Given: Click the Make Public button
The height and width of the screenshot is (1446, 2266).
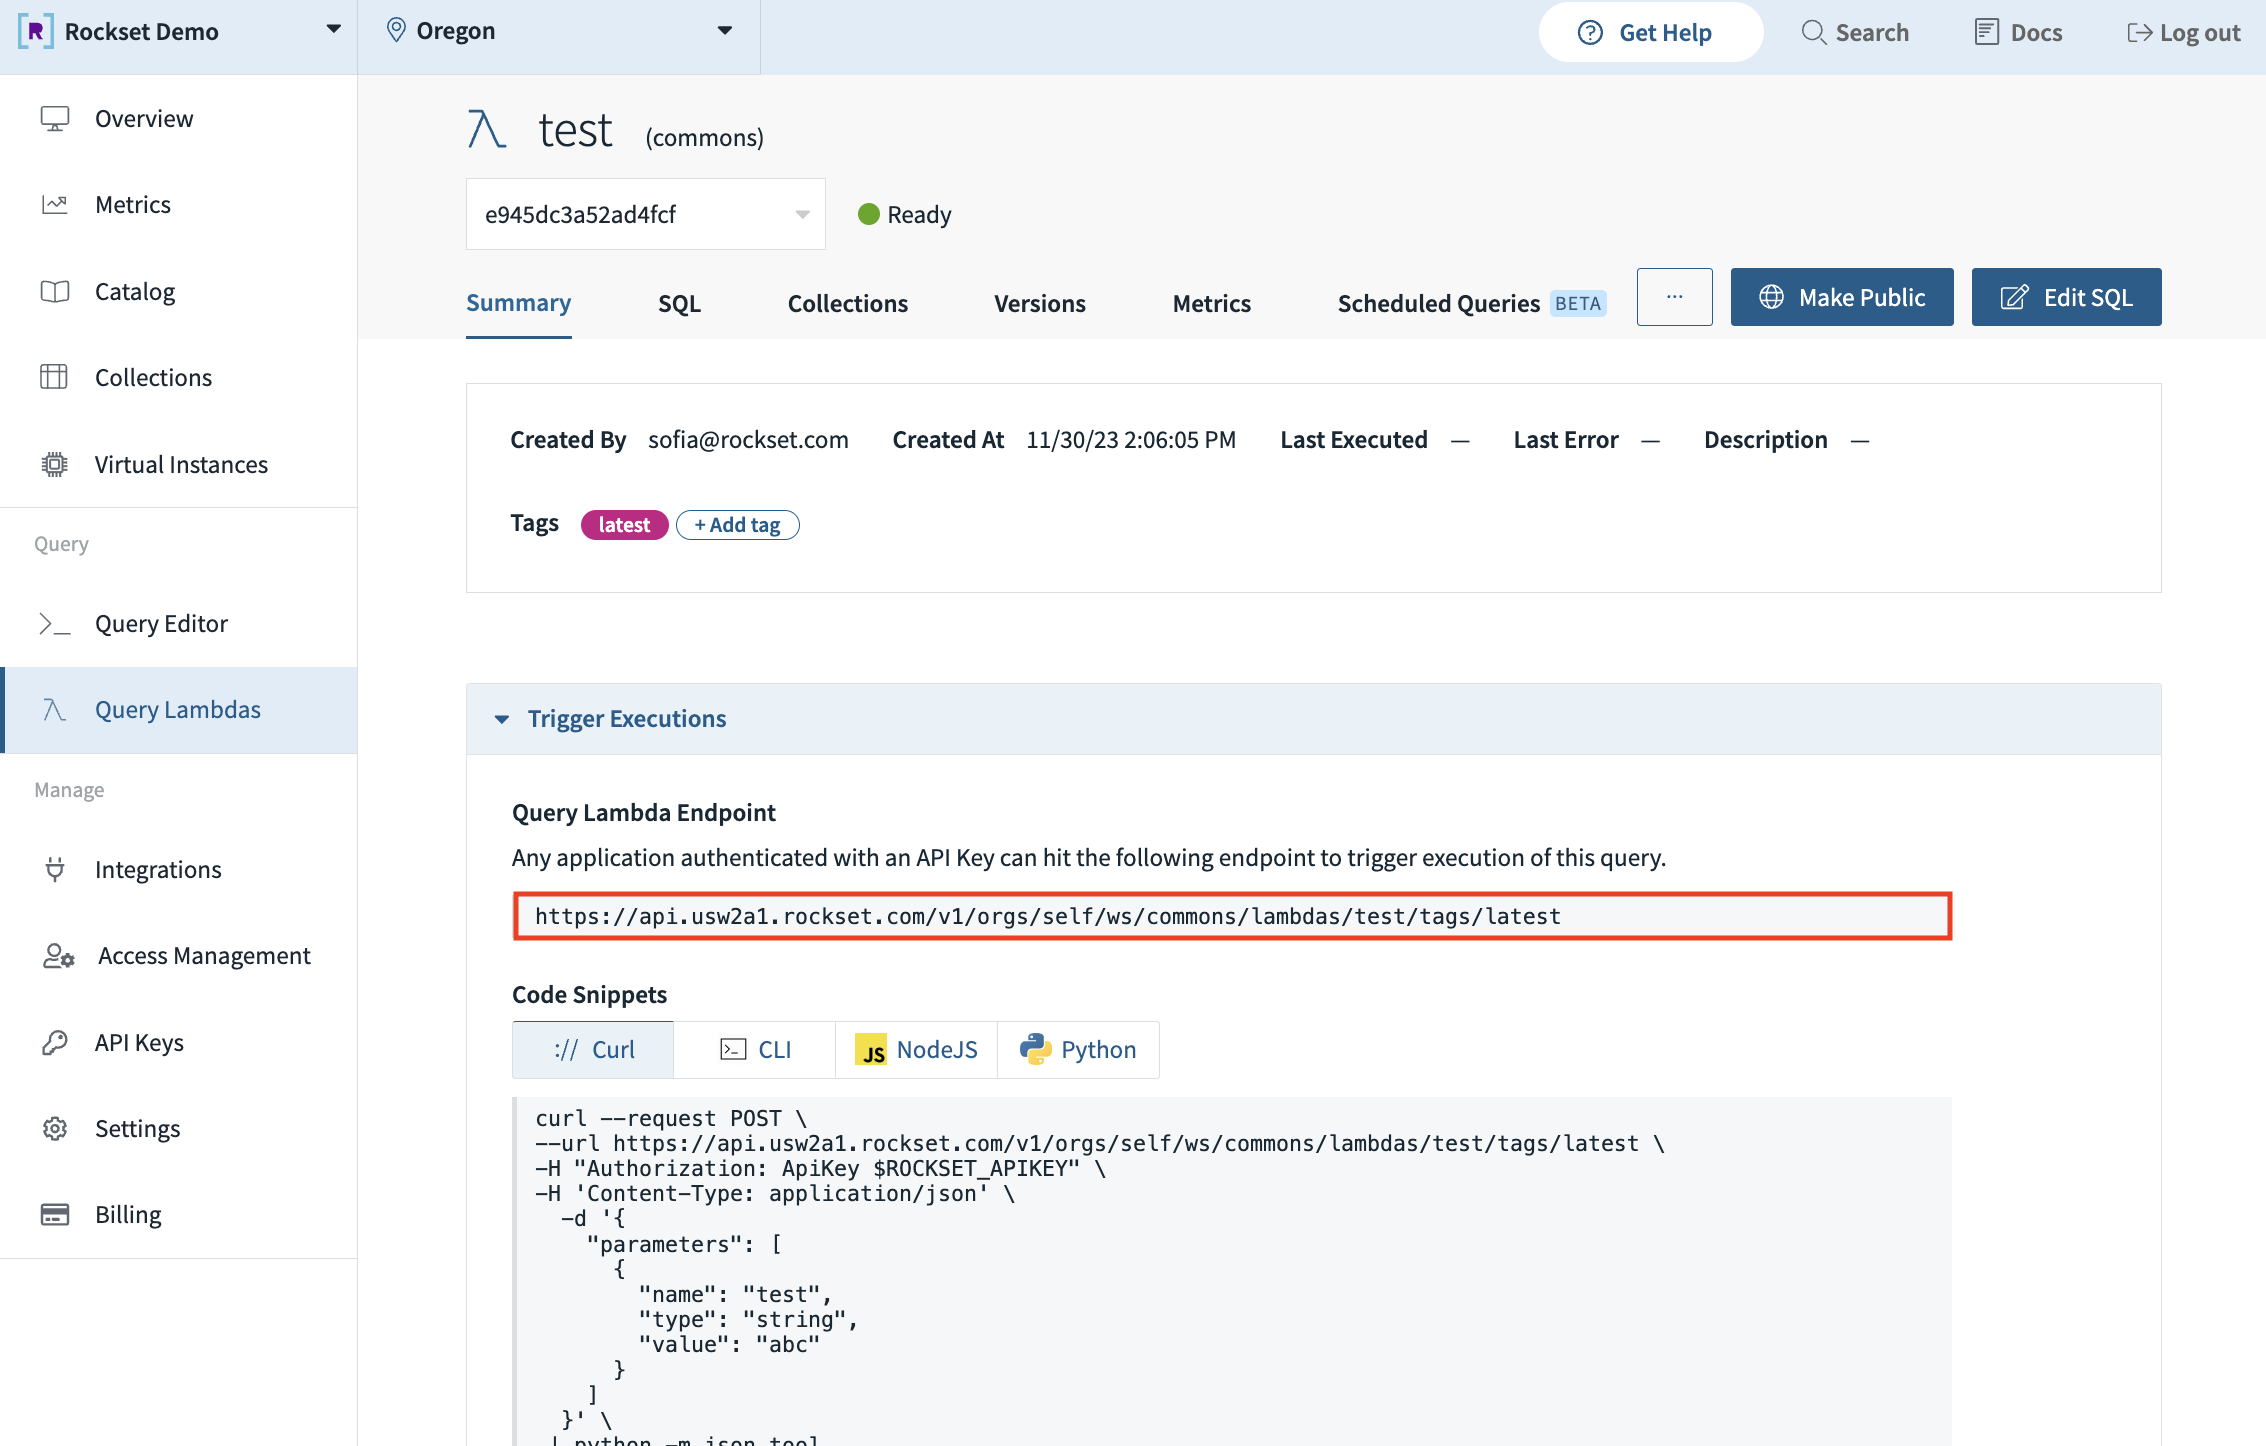Looking at the screenshot, I should [x=1841, y=297].
